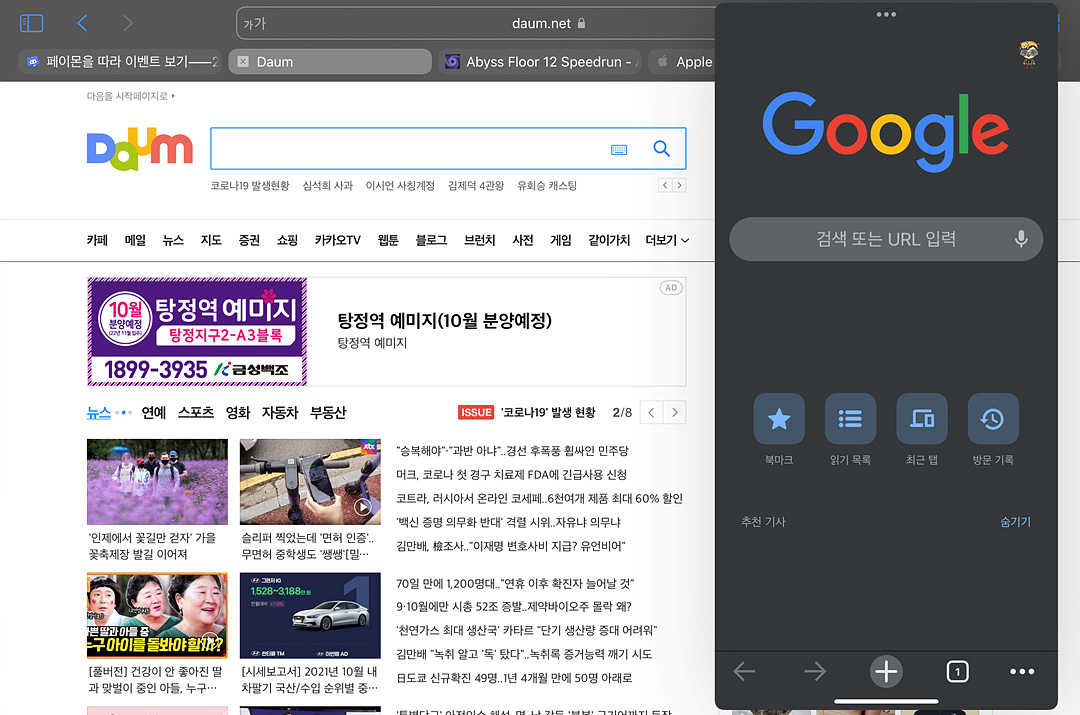The image size is (1080, 715).
Task: Open 지도 in Daum navigation
Action: coord(211,240)
